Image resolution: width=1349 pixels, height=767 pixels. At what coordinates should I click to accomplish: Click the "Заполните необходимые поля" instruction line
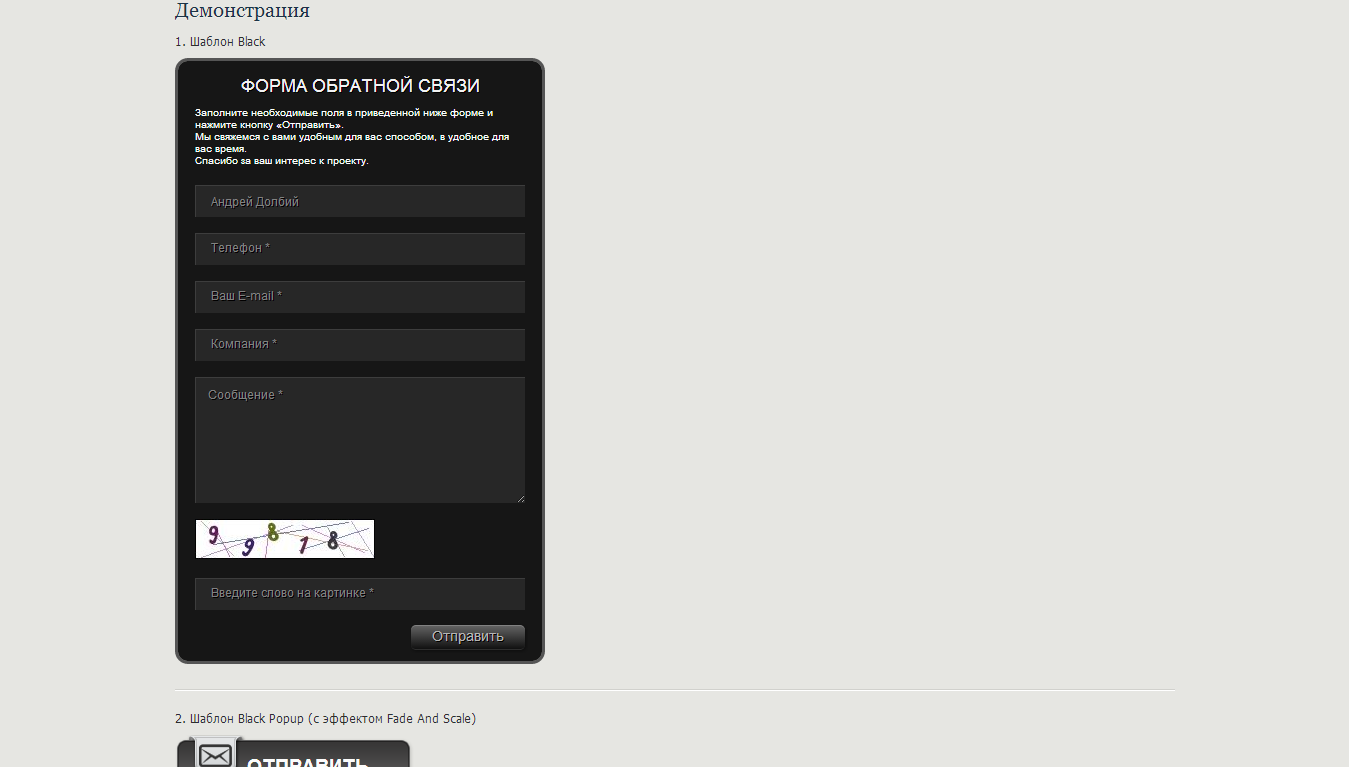point(343,113)
